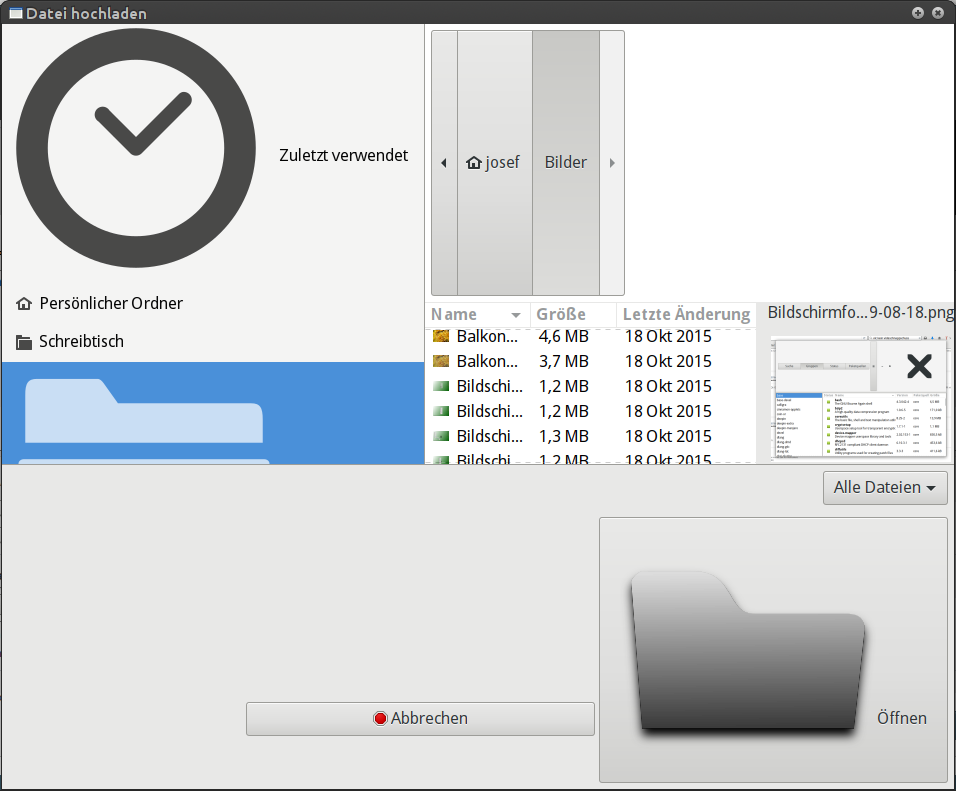Click the big folder icon on Öffnen
956x791 pixels.
tap(746, 650)
